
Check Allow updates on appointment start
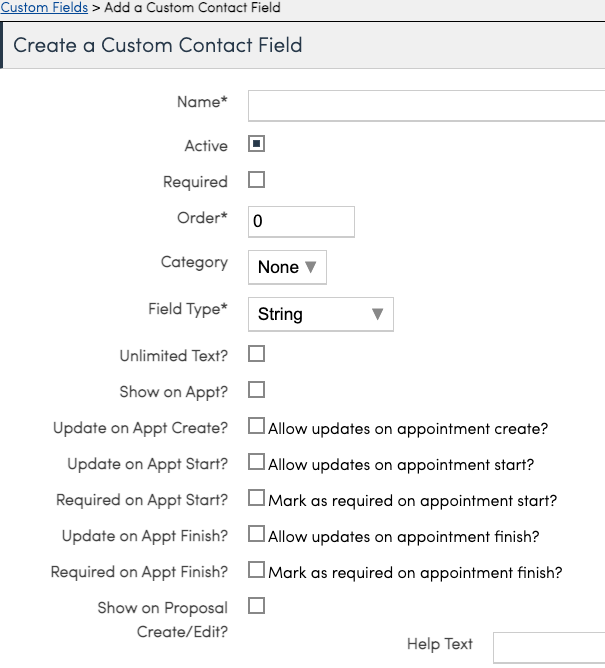(256, 463)
